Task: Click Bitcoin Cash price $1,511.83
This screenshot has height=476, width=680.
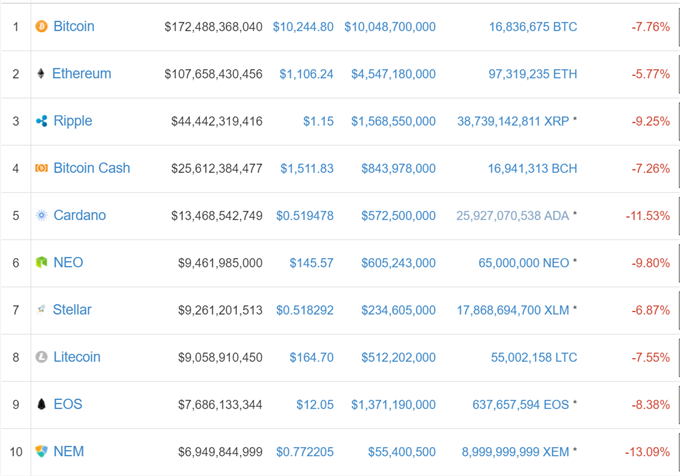Action: [307, 169]
